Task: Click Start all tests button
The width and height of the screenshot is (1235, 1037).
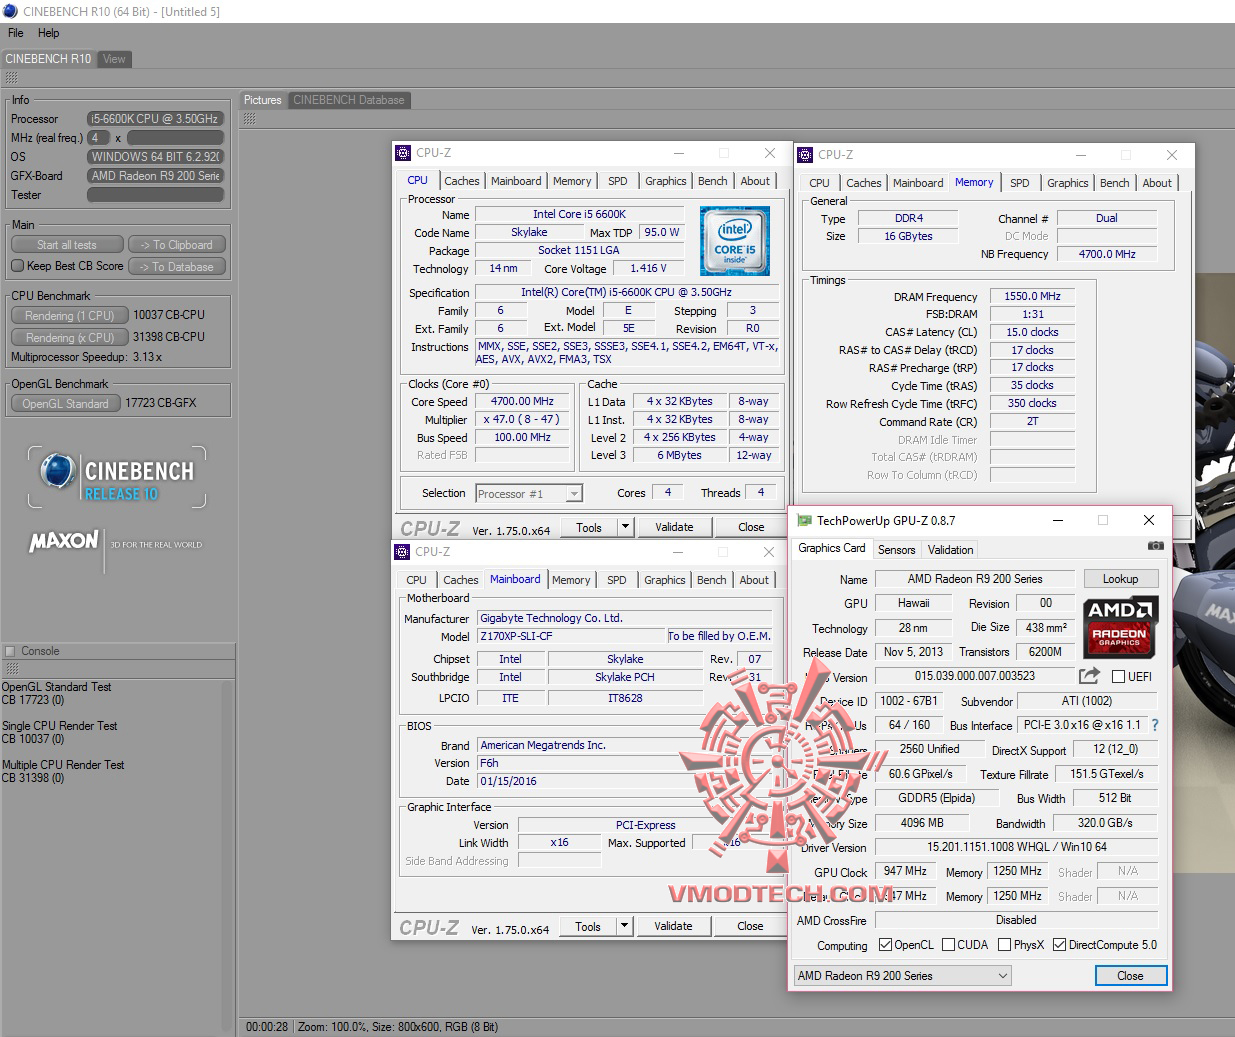Action: tap(67, 245)
